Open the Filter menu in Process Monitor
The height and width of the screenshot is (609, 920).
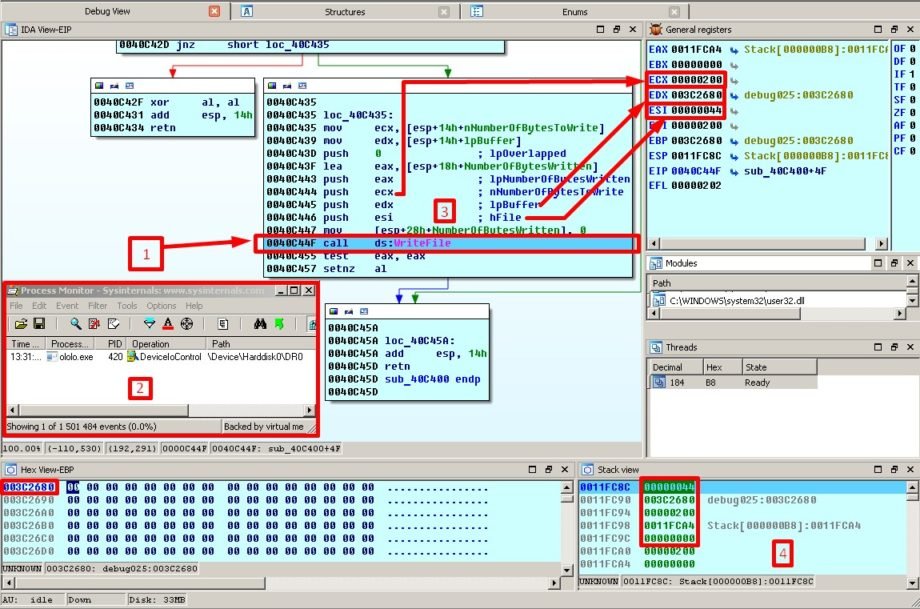click(x=97, y=306)
